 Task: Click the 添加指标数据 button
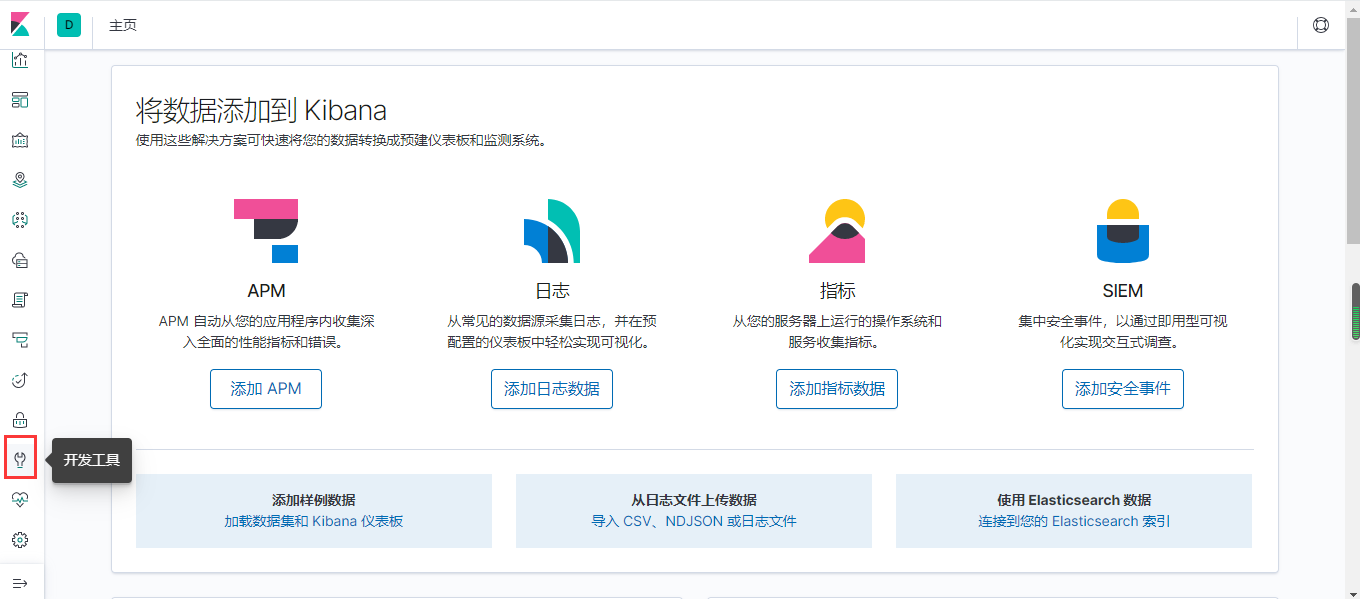[x=837, y=389]
